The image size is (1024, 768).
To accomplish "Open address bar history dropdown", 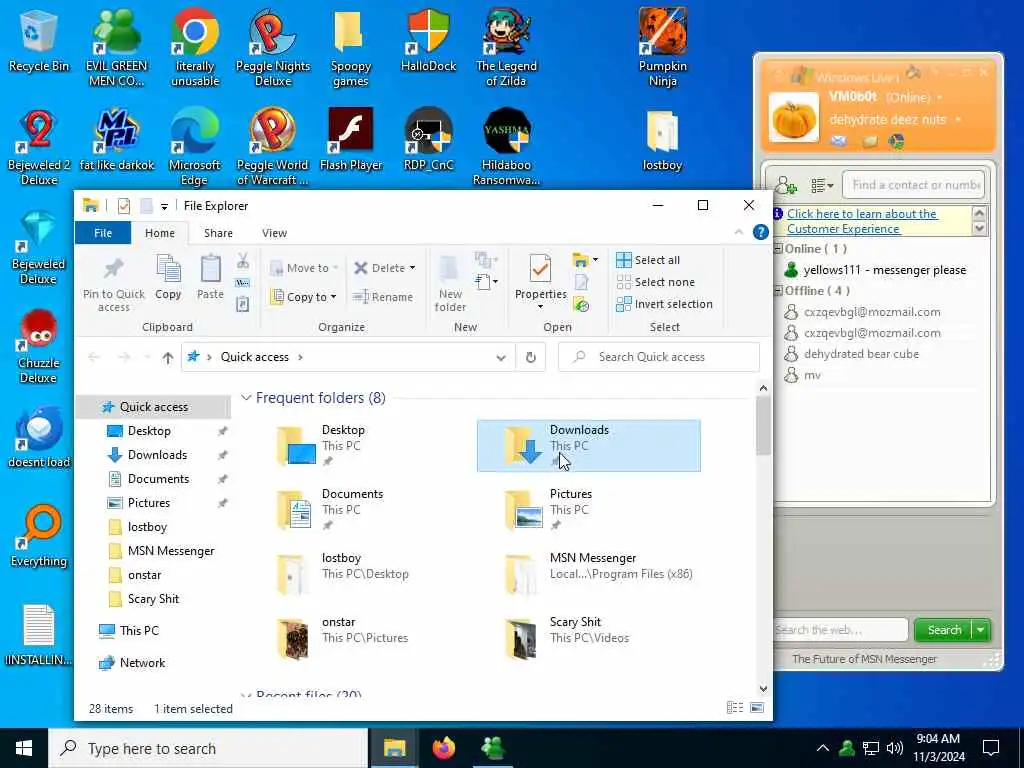I will point(501,357).
